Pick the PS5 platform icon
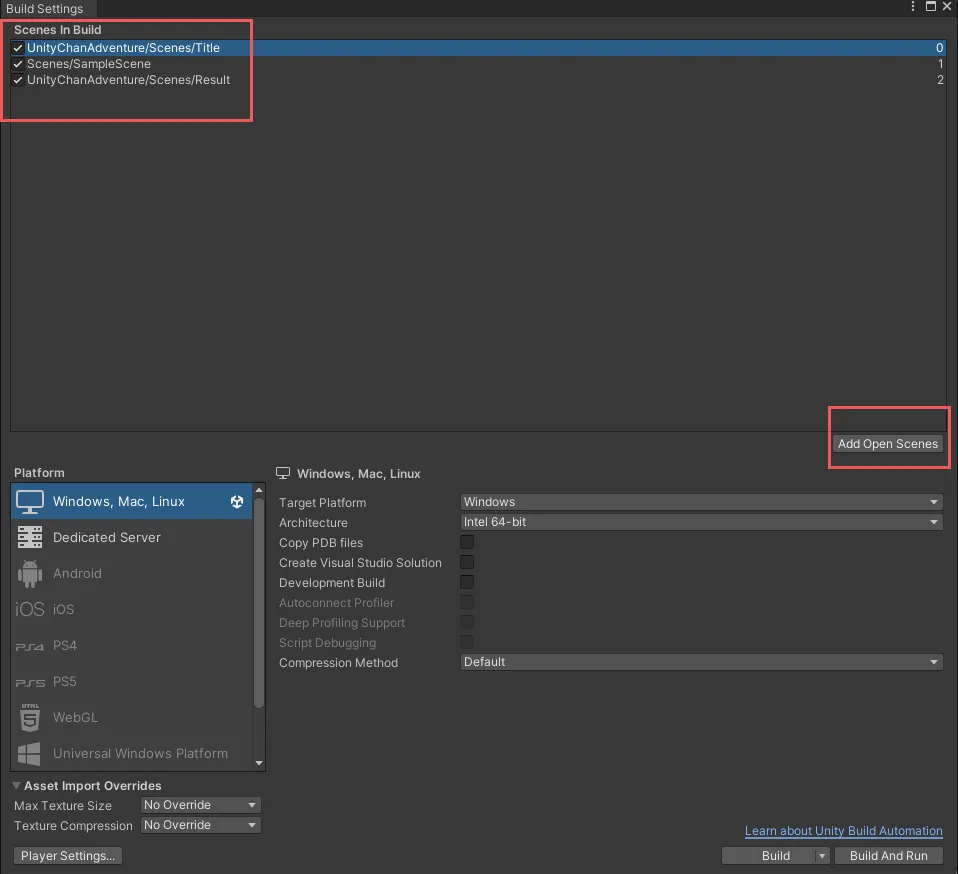958x874 pixels. pos(30,682)
